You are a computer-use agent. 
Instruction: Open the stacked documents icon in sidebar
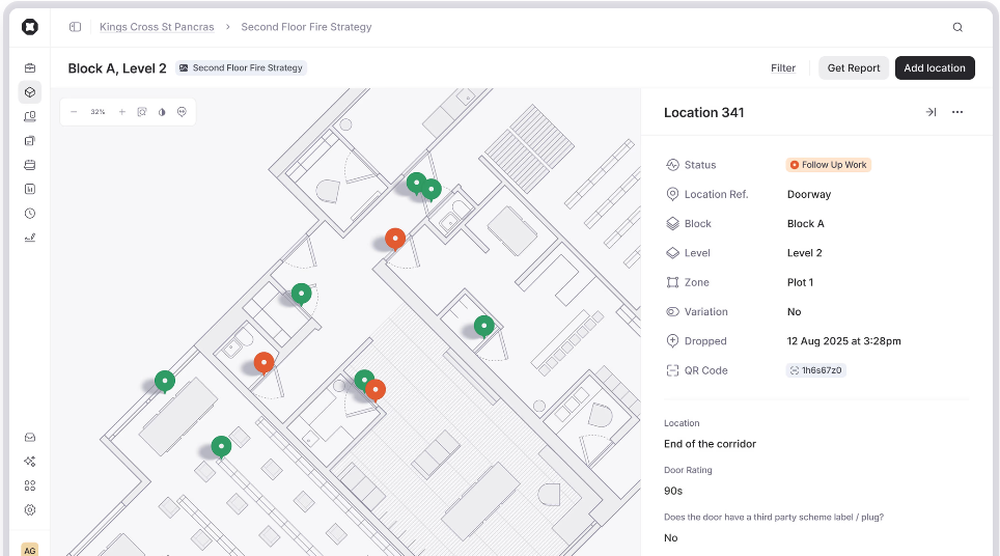tap(30, 141)
